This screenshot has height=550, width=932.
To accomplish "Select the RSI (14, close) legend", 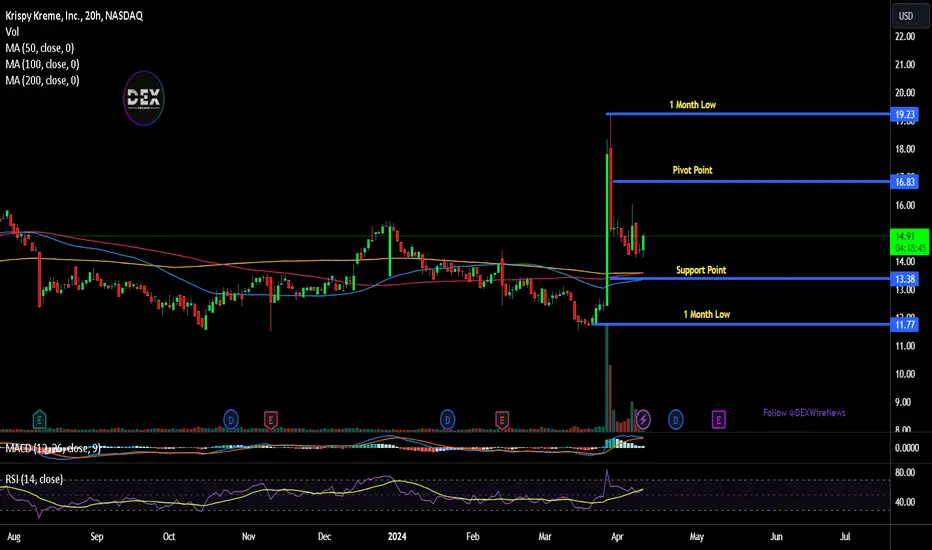I will tap(34, 479).
